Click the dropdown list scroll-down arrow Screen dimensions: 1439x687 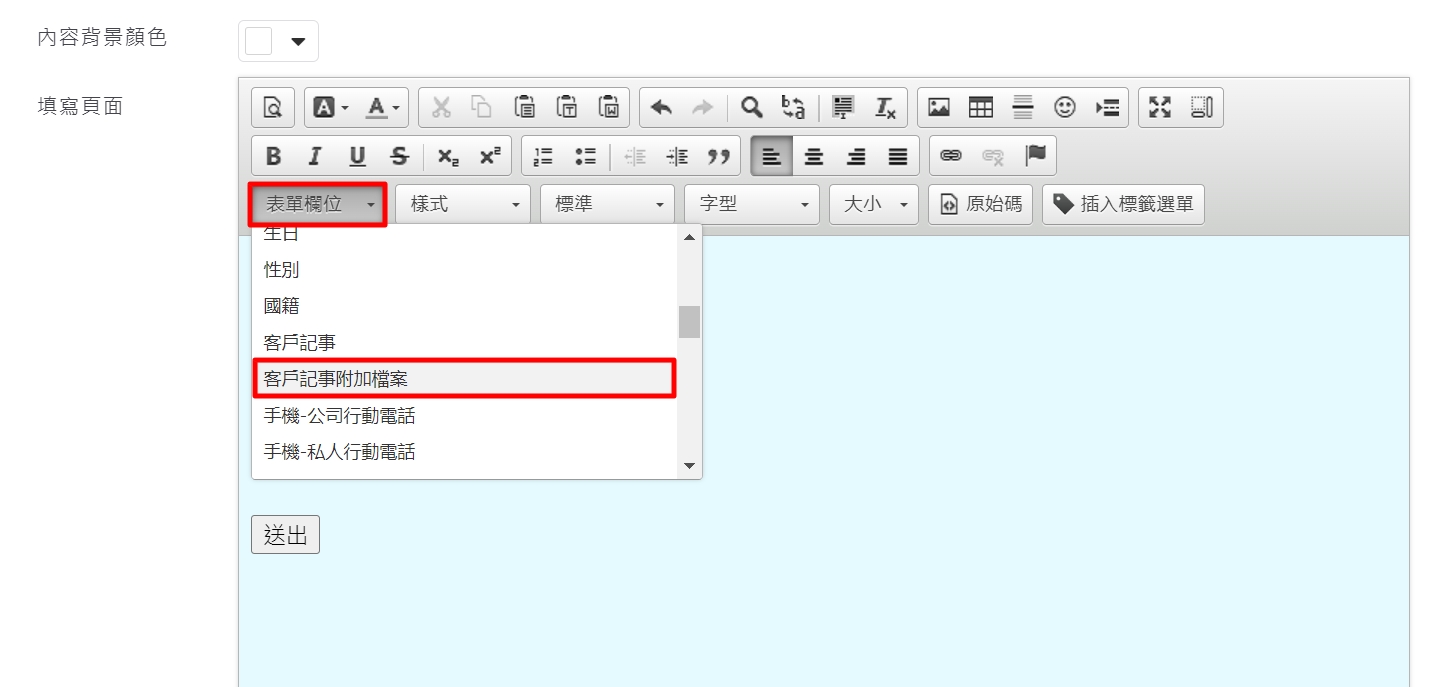point(689,466)
